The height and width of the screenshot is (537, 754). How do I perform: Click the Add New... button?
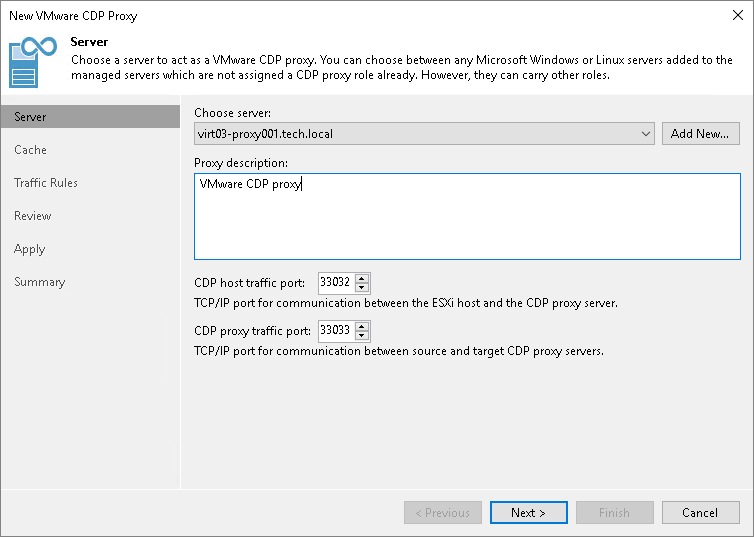click(x=700, y=134)
